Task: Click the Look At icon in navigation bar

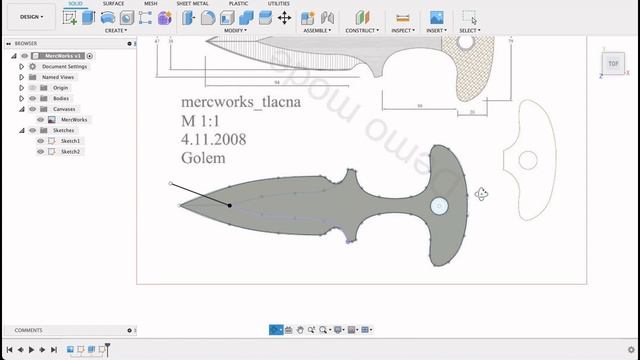Action: 289,330
